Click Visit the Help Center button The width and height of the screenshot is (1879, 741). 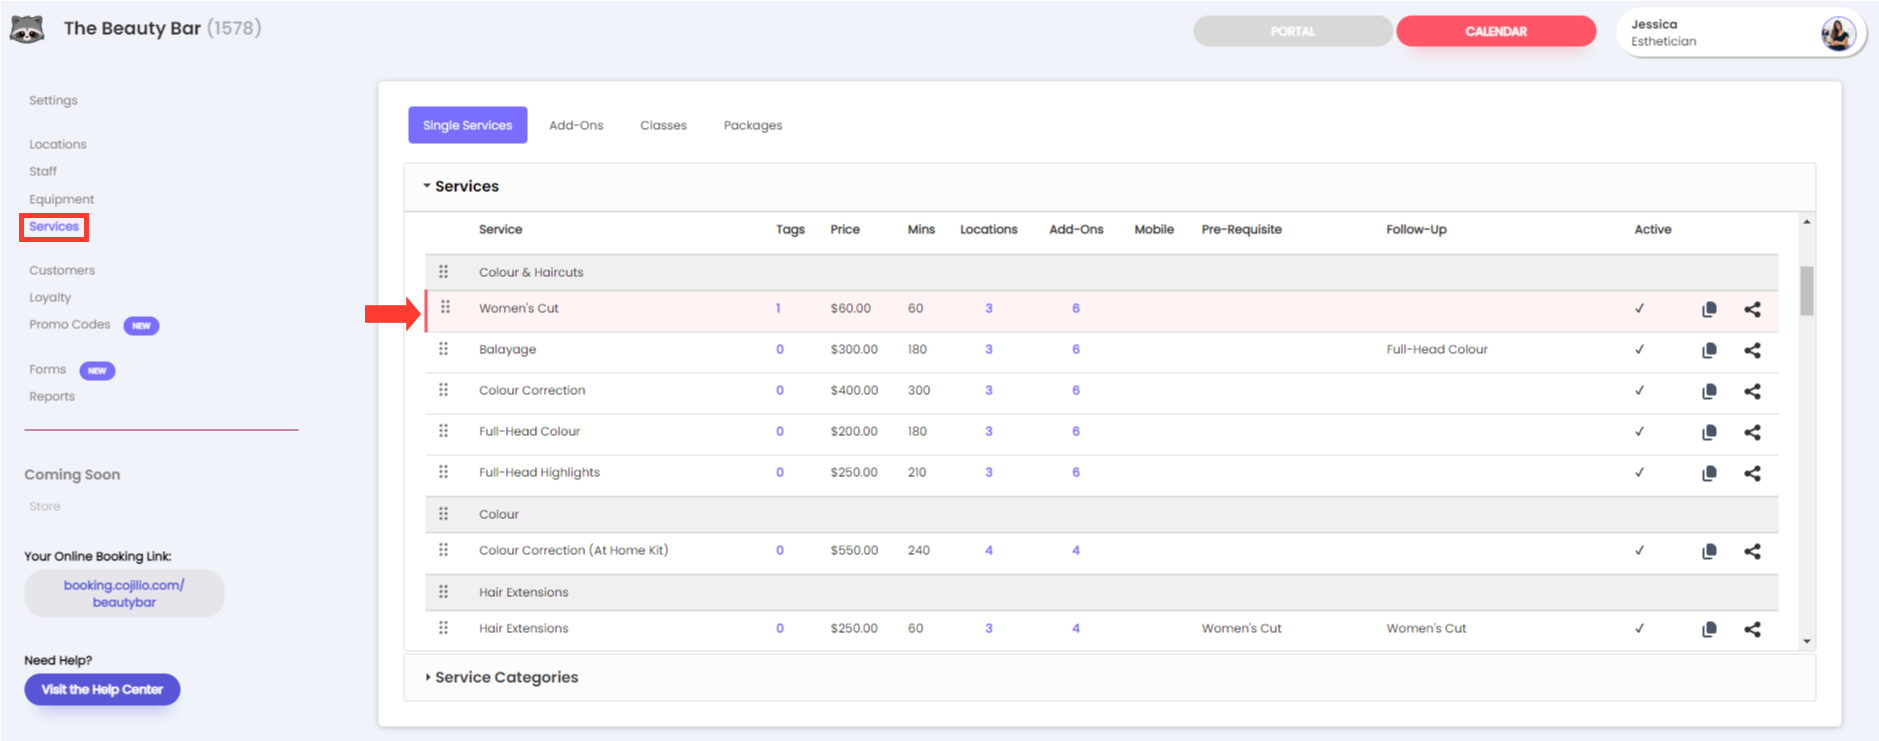102,689
